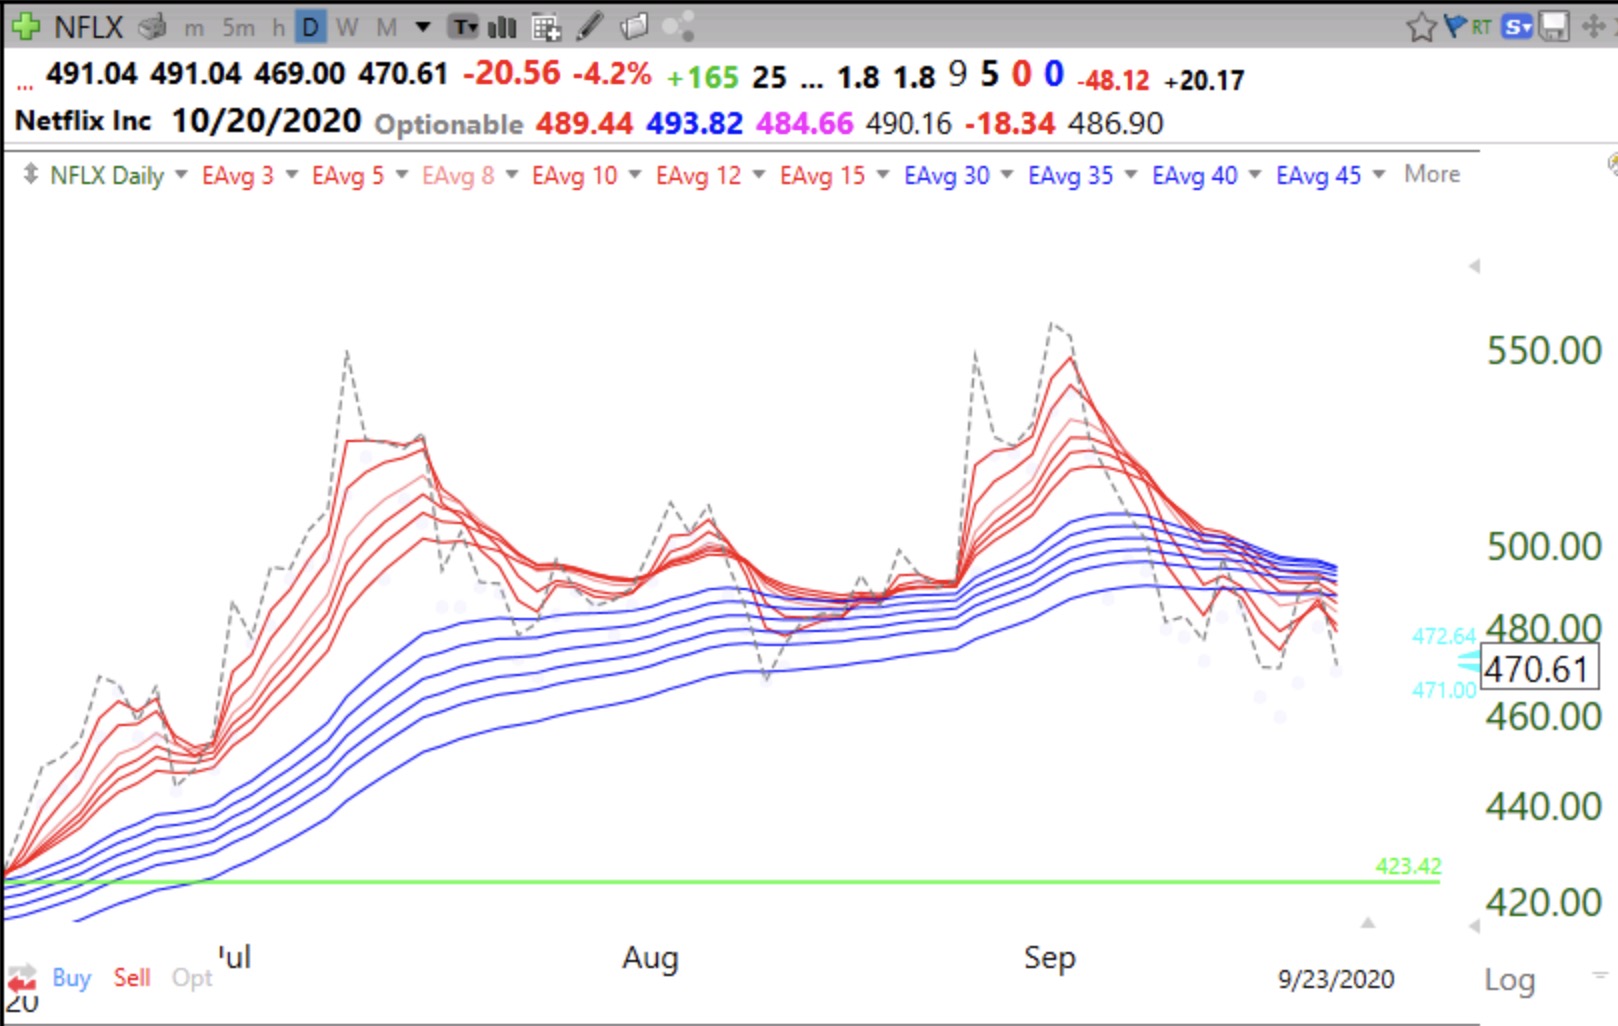
Task: Toggle the Log scale setting
Action: tap(1509, 980)
